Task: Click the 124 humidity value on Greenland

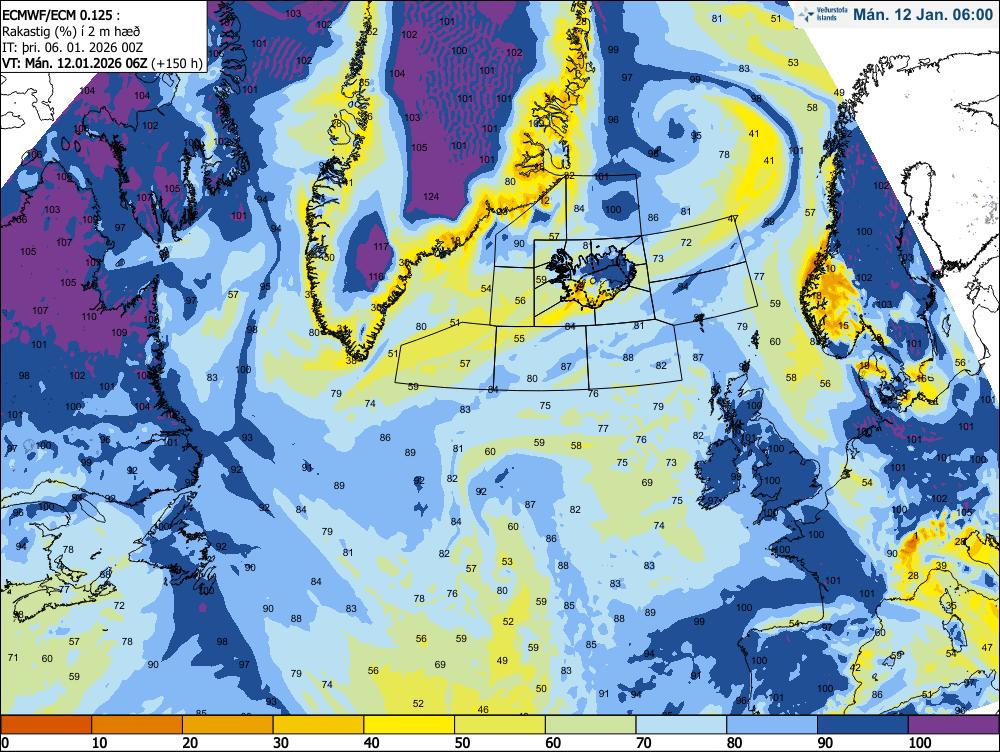Action: (x=431, y=196)
